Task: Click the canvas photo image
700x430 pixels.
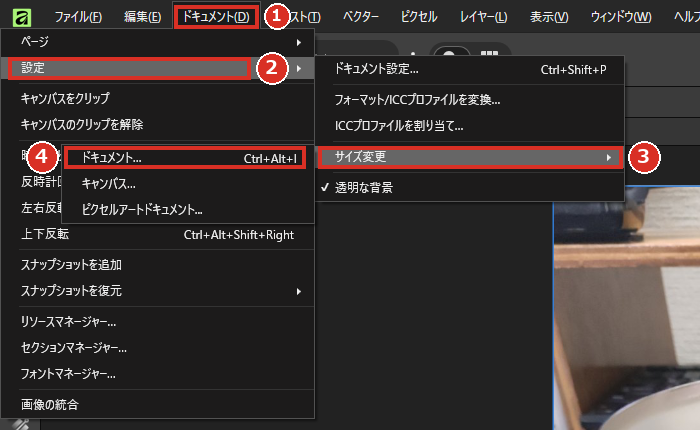Action: pos(627,308)
